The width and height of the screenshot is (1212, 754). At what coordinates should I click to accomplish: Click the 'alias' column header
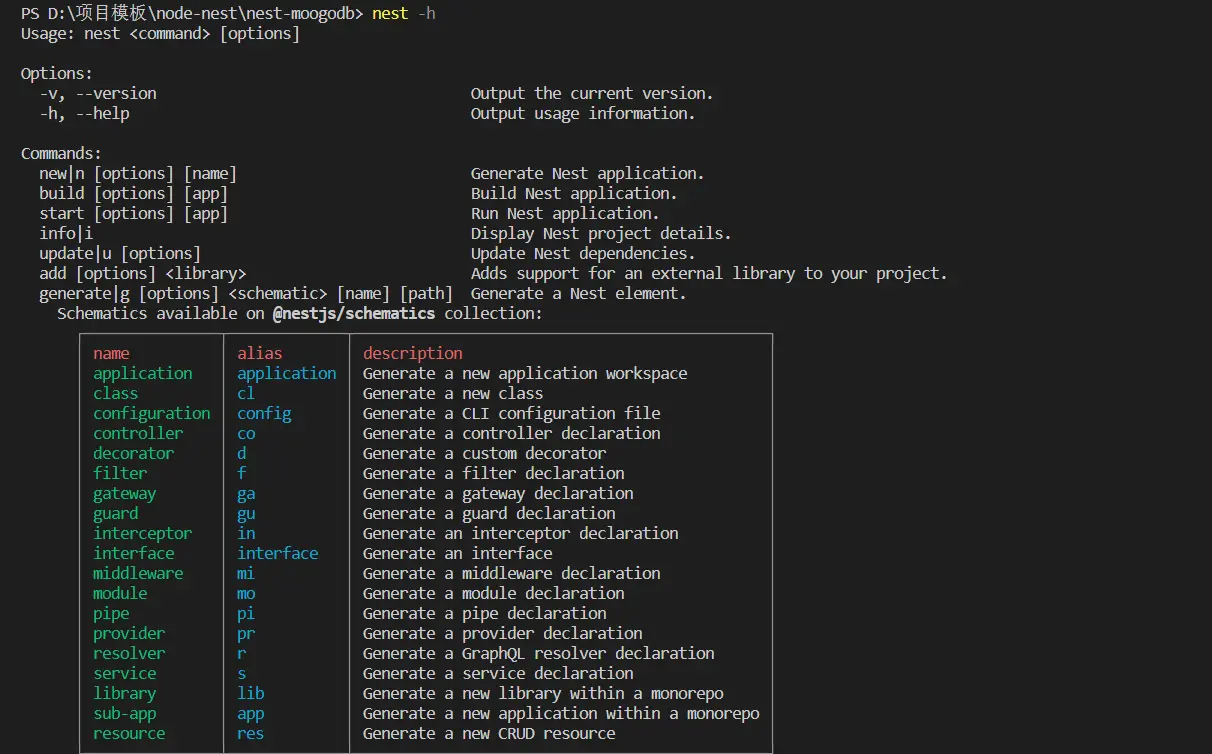[260, 353]
